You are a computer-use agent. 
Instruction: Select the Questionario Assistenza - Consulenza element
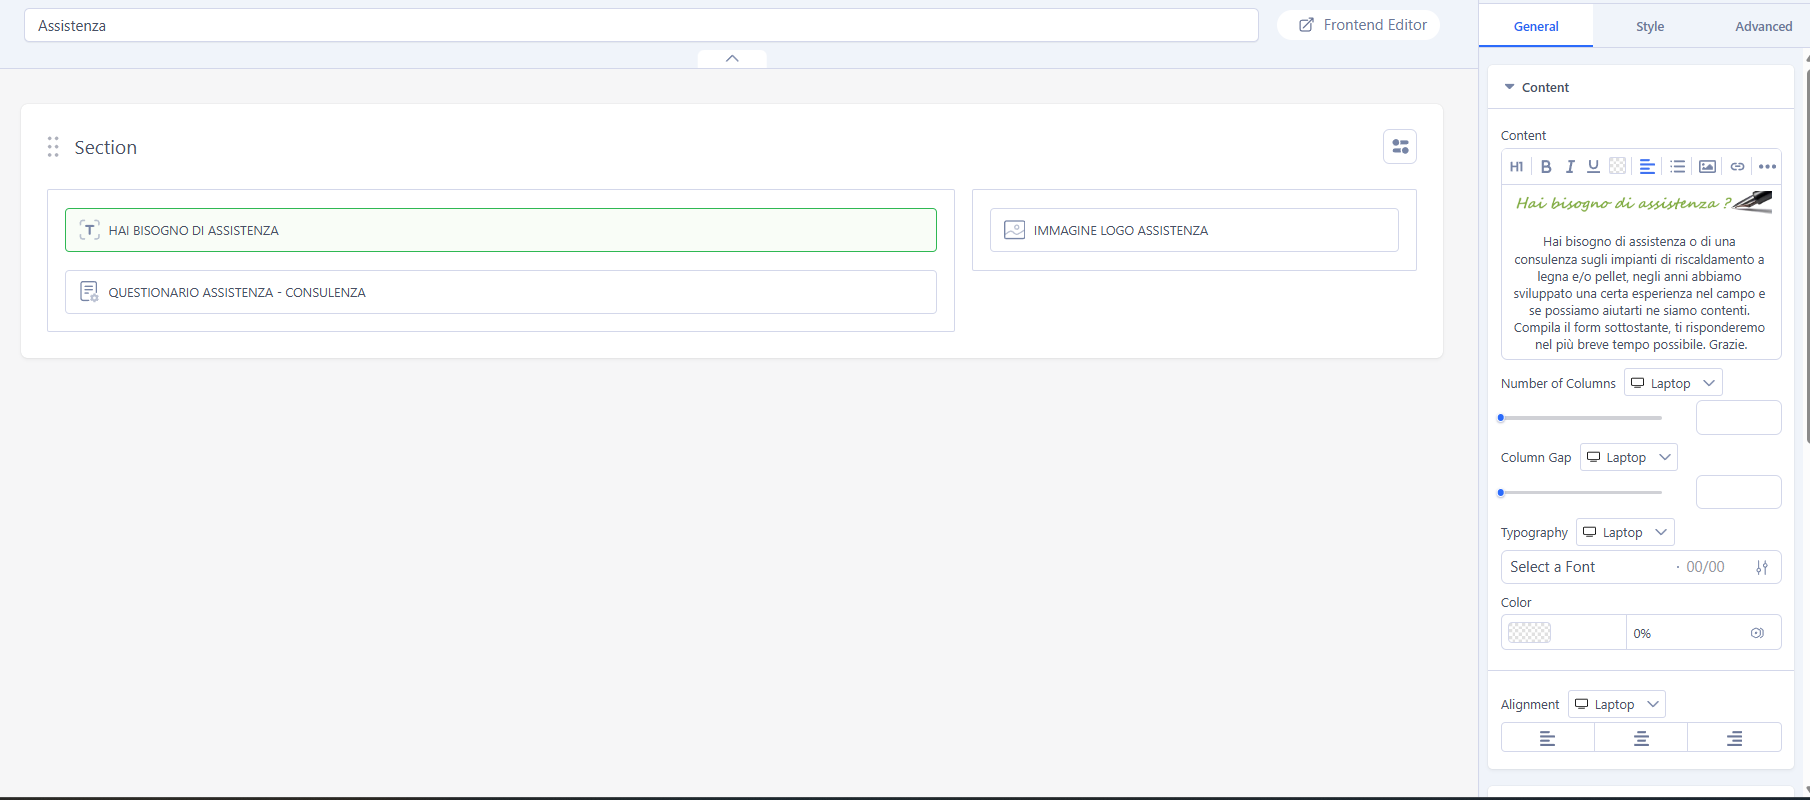[500, 292]
